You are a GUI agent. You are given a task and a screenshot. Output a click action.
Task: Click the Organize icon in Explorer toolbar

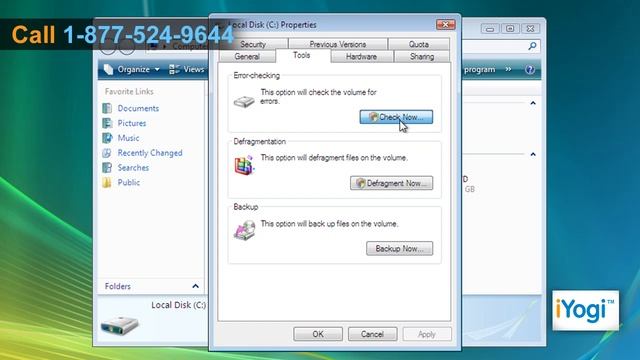(109, 69)
